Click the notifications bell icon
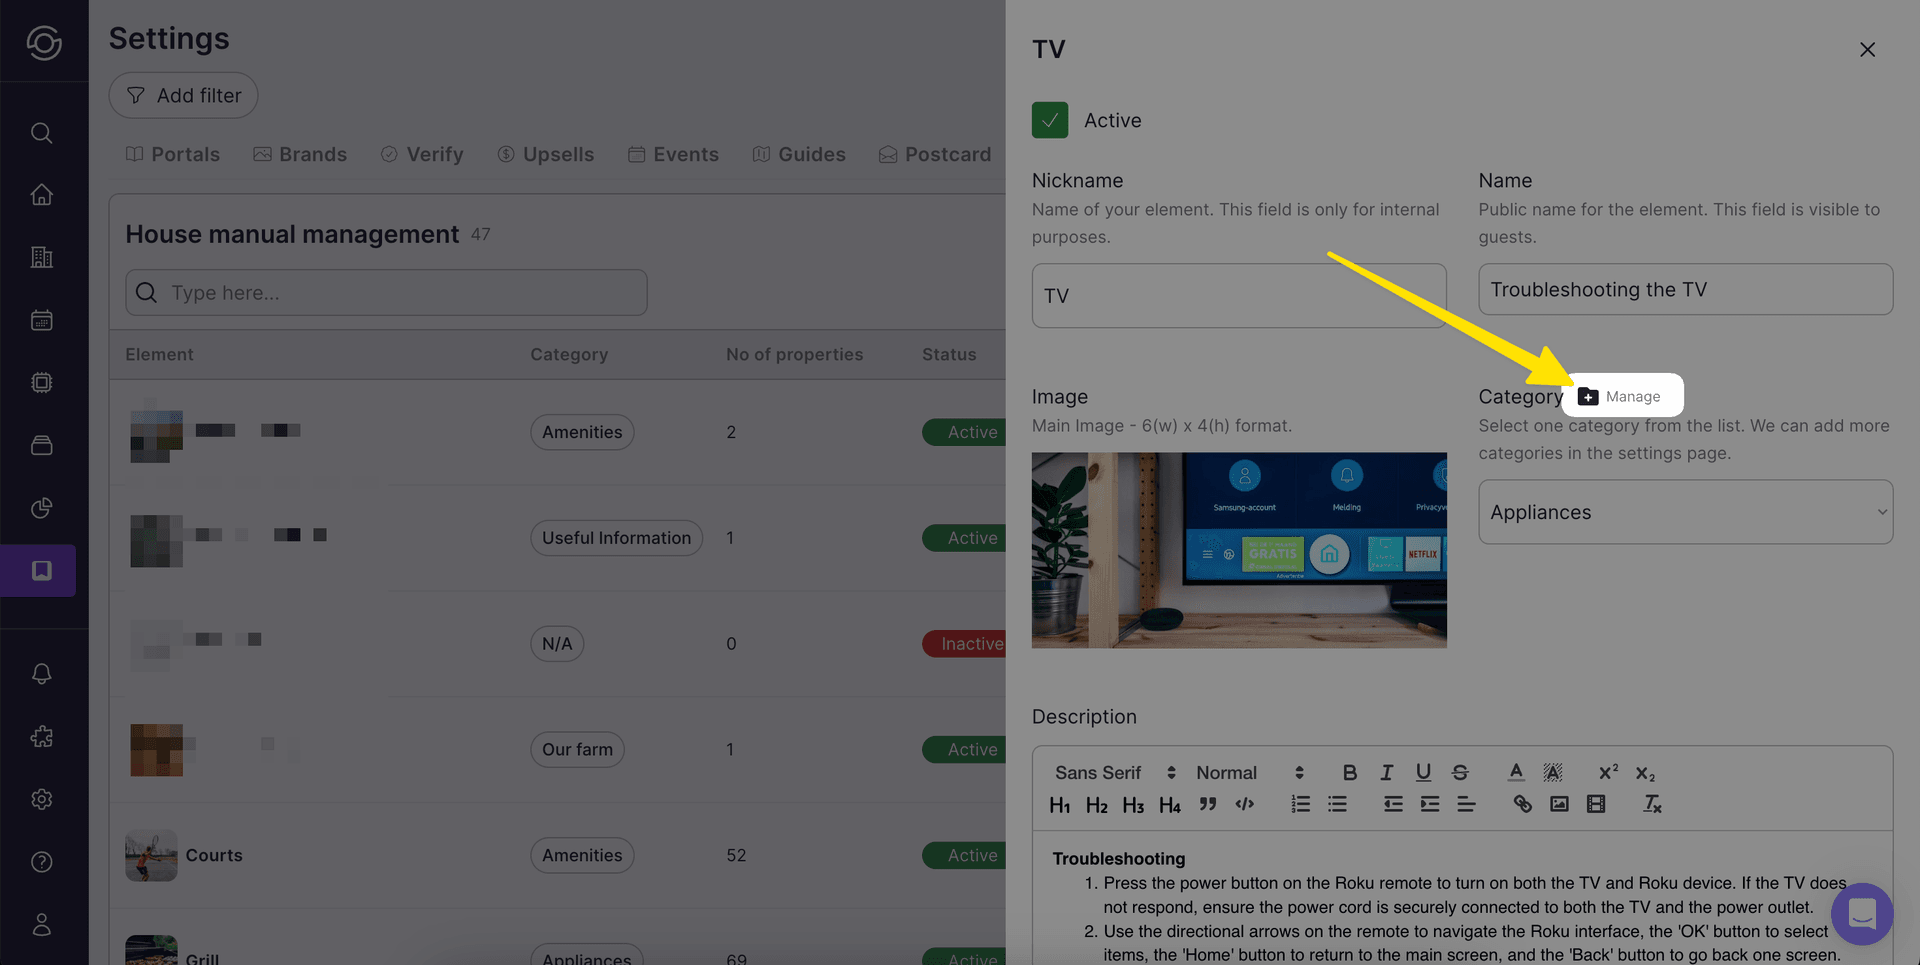 (x=41, y=673)
